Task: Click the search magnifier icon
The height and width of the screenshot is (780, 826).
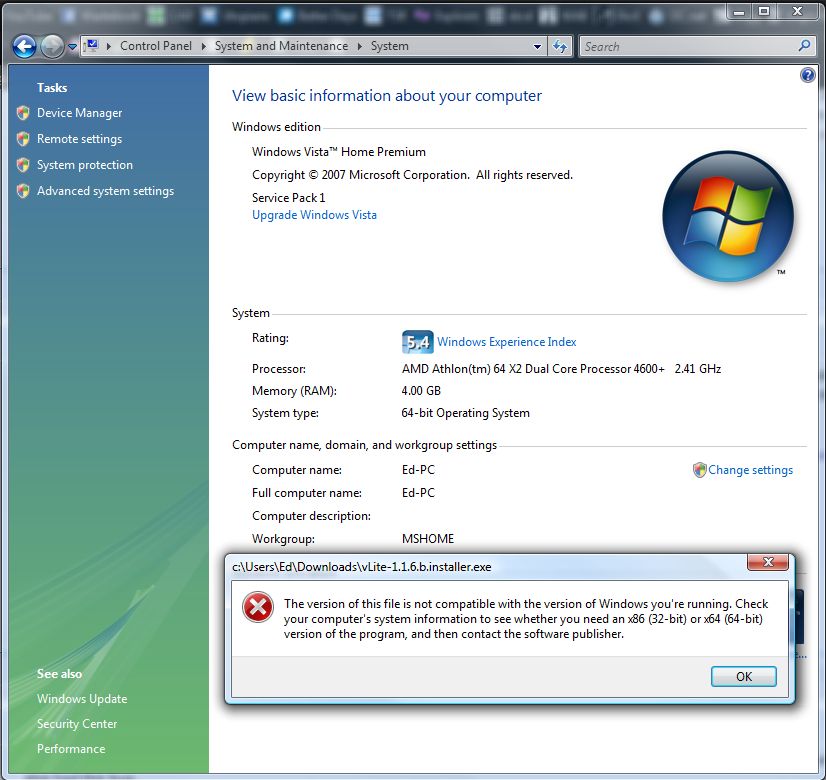Action: click(804, 46)
